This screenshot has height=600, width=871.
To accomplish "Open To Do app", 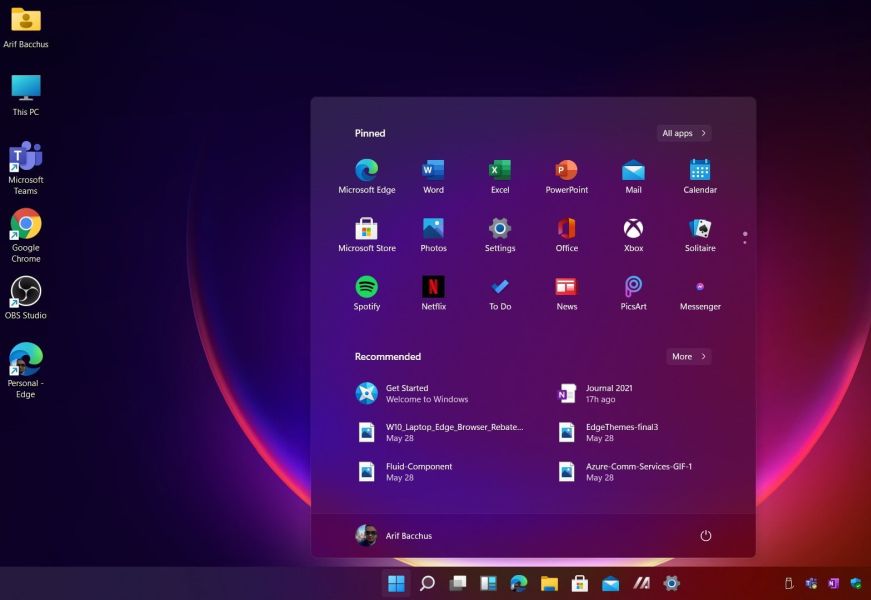I will click(x=500, y=293).
